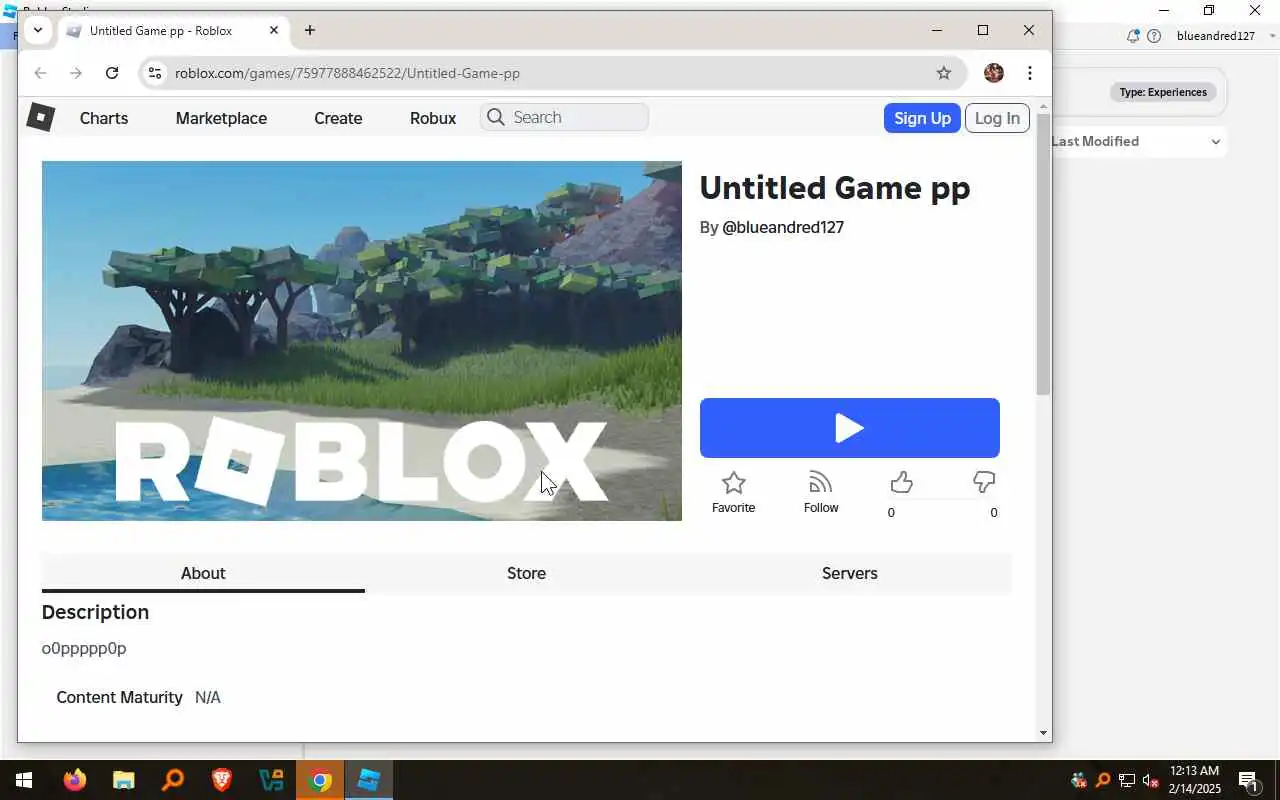The height and width of the screenshot is (800, 1280).
Task: Click the Roblox logo home icon
Action: [x=40, y=118]
